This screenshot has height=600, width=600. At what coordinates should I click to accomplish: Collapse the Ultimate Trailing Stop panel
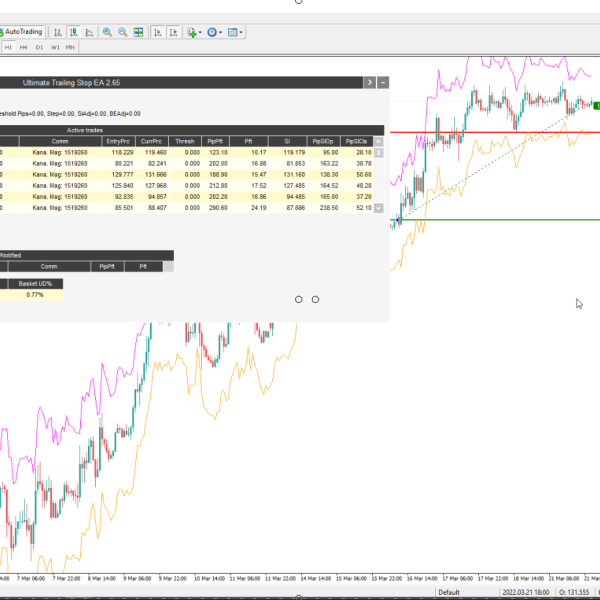coord(383,83)
